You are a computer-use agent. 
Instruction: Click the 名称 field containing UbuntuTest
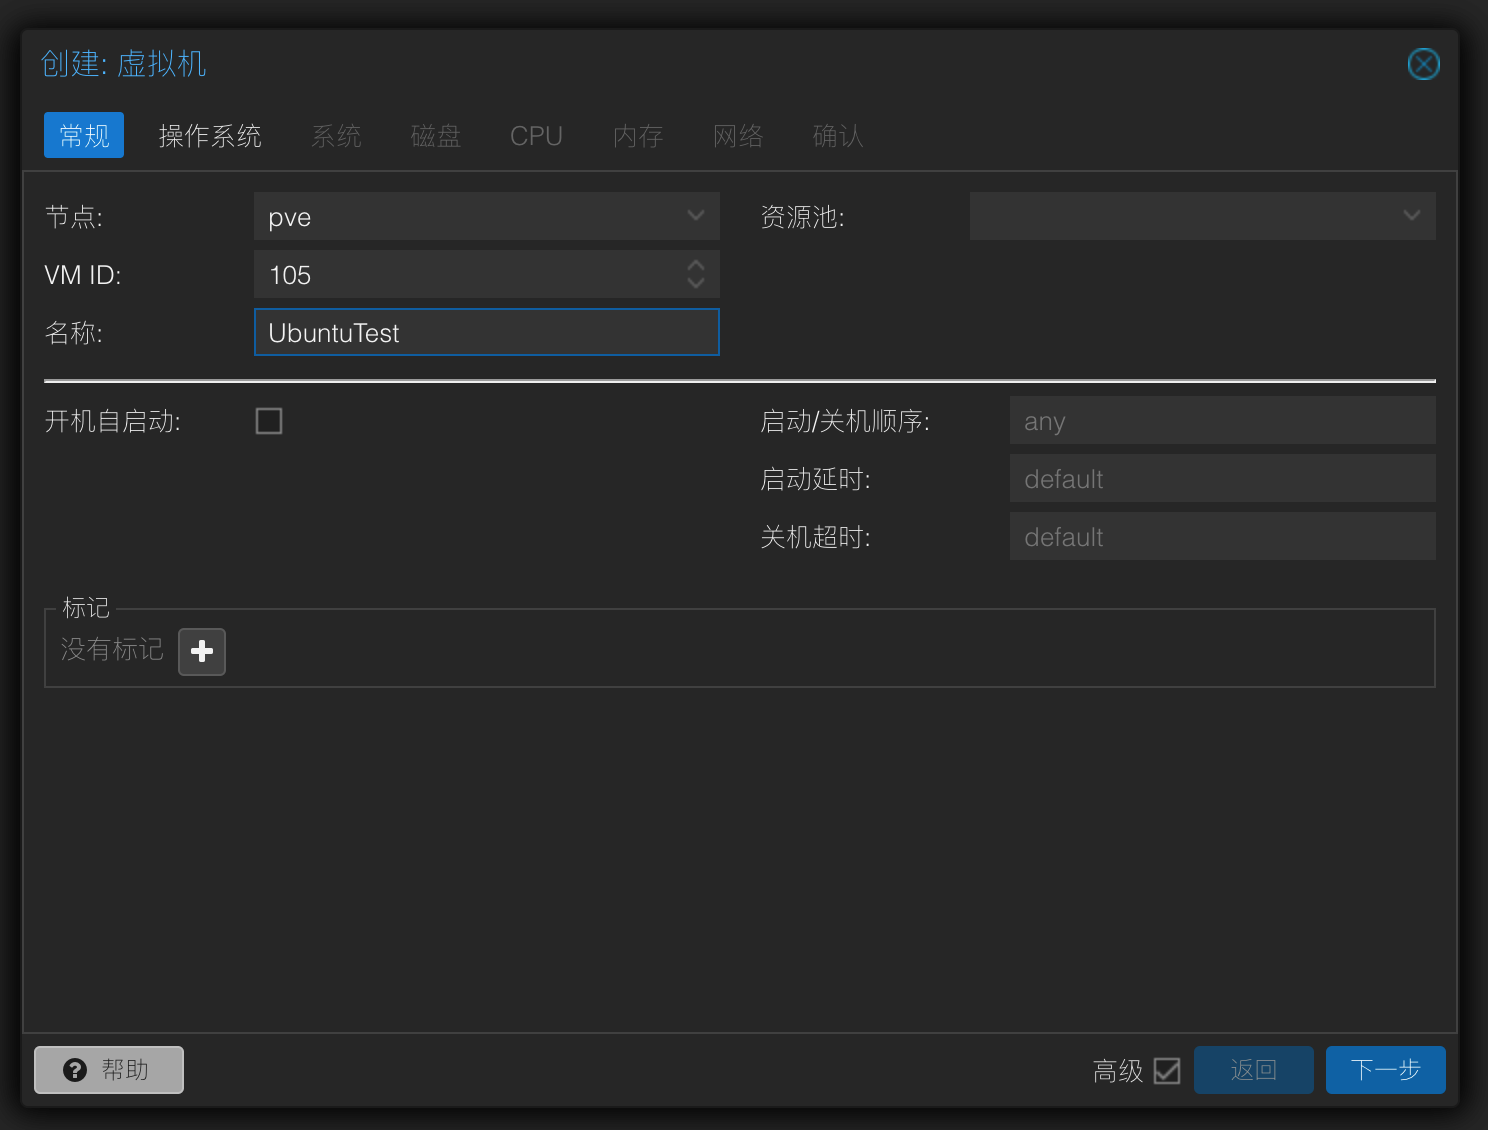(x=486, y=333)
